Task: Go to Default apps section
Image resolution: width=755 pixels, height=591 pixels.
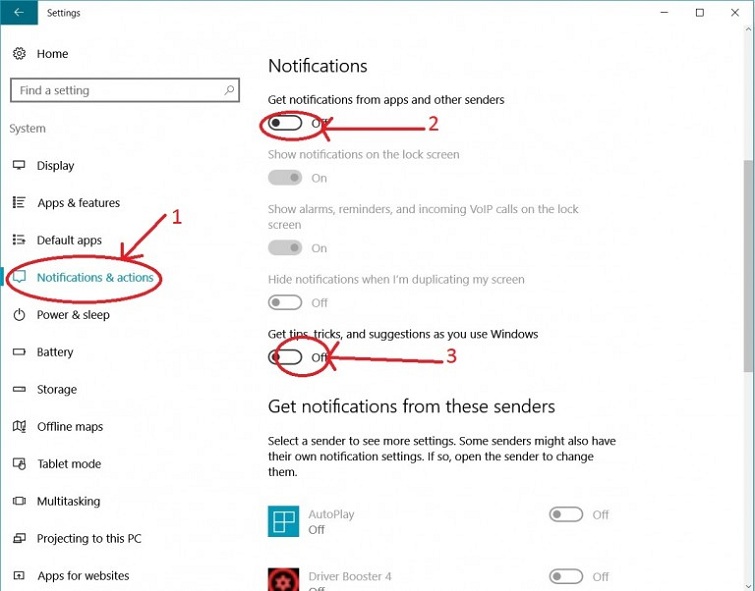Action: tap(69, 240)
